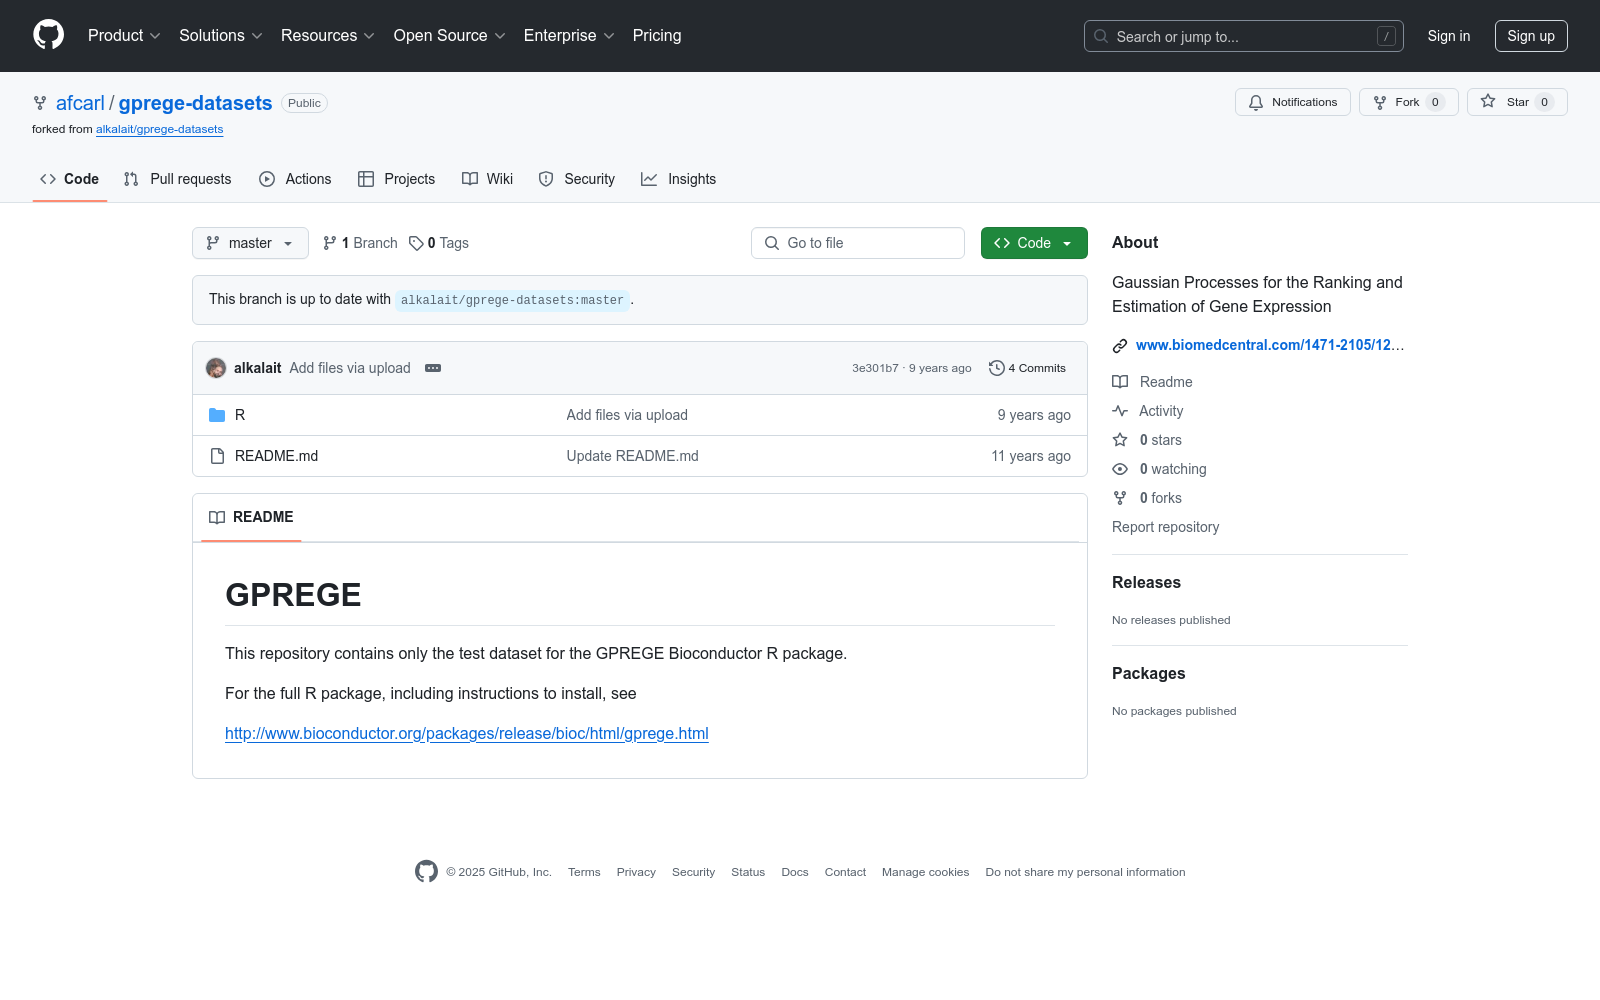
Task: Click the Sign up button
Action: [x=1531, y=36]
